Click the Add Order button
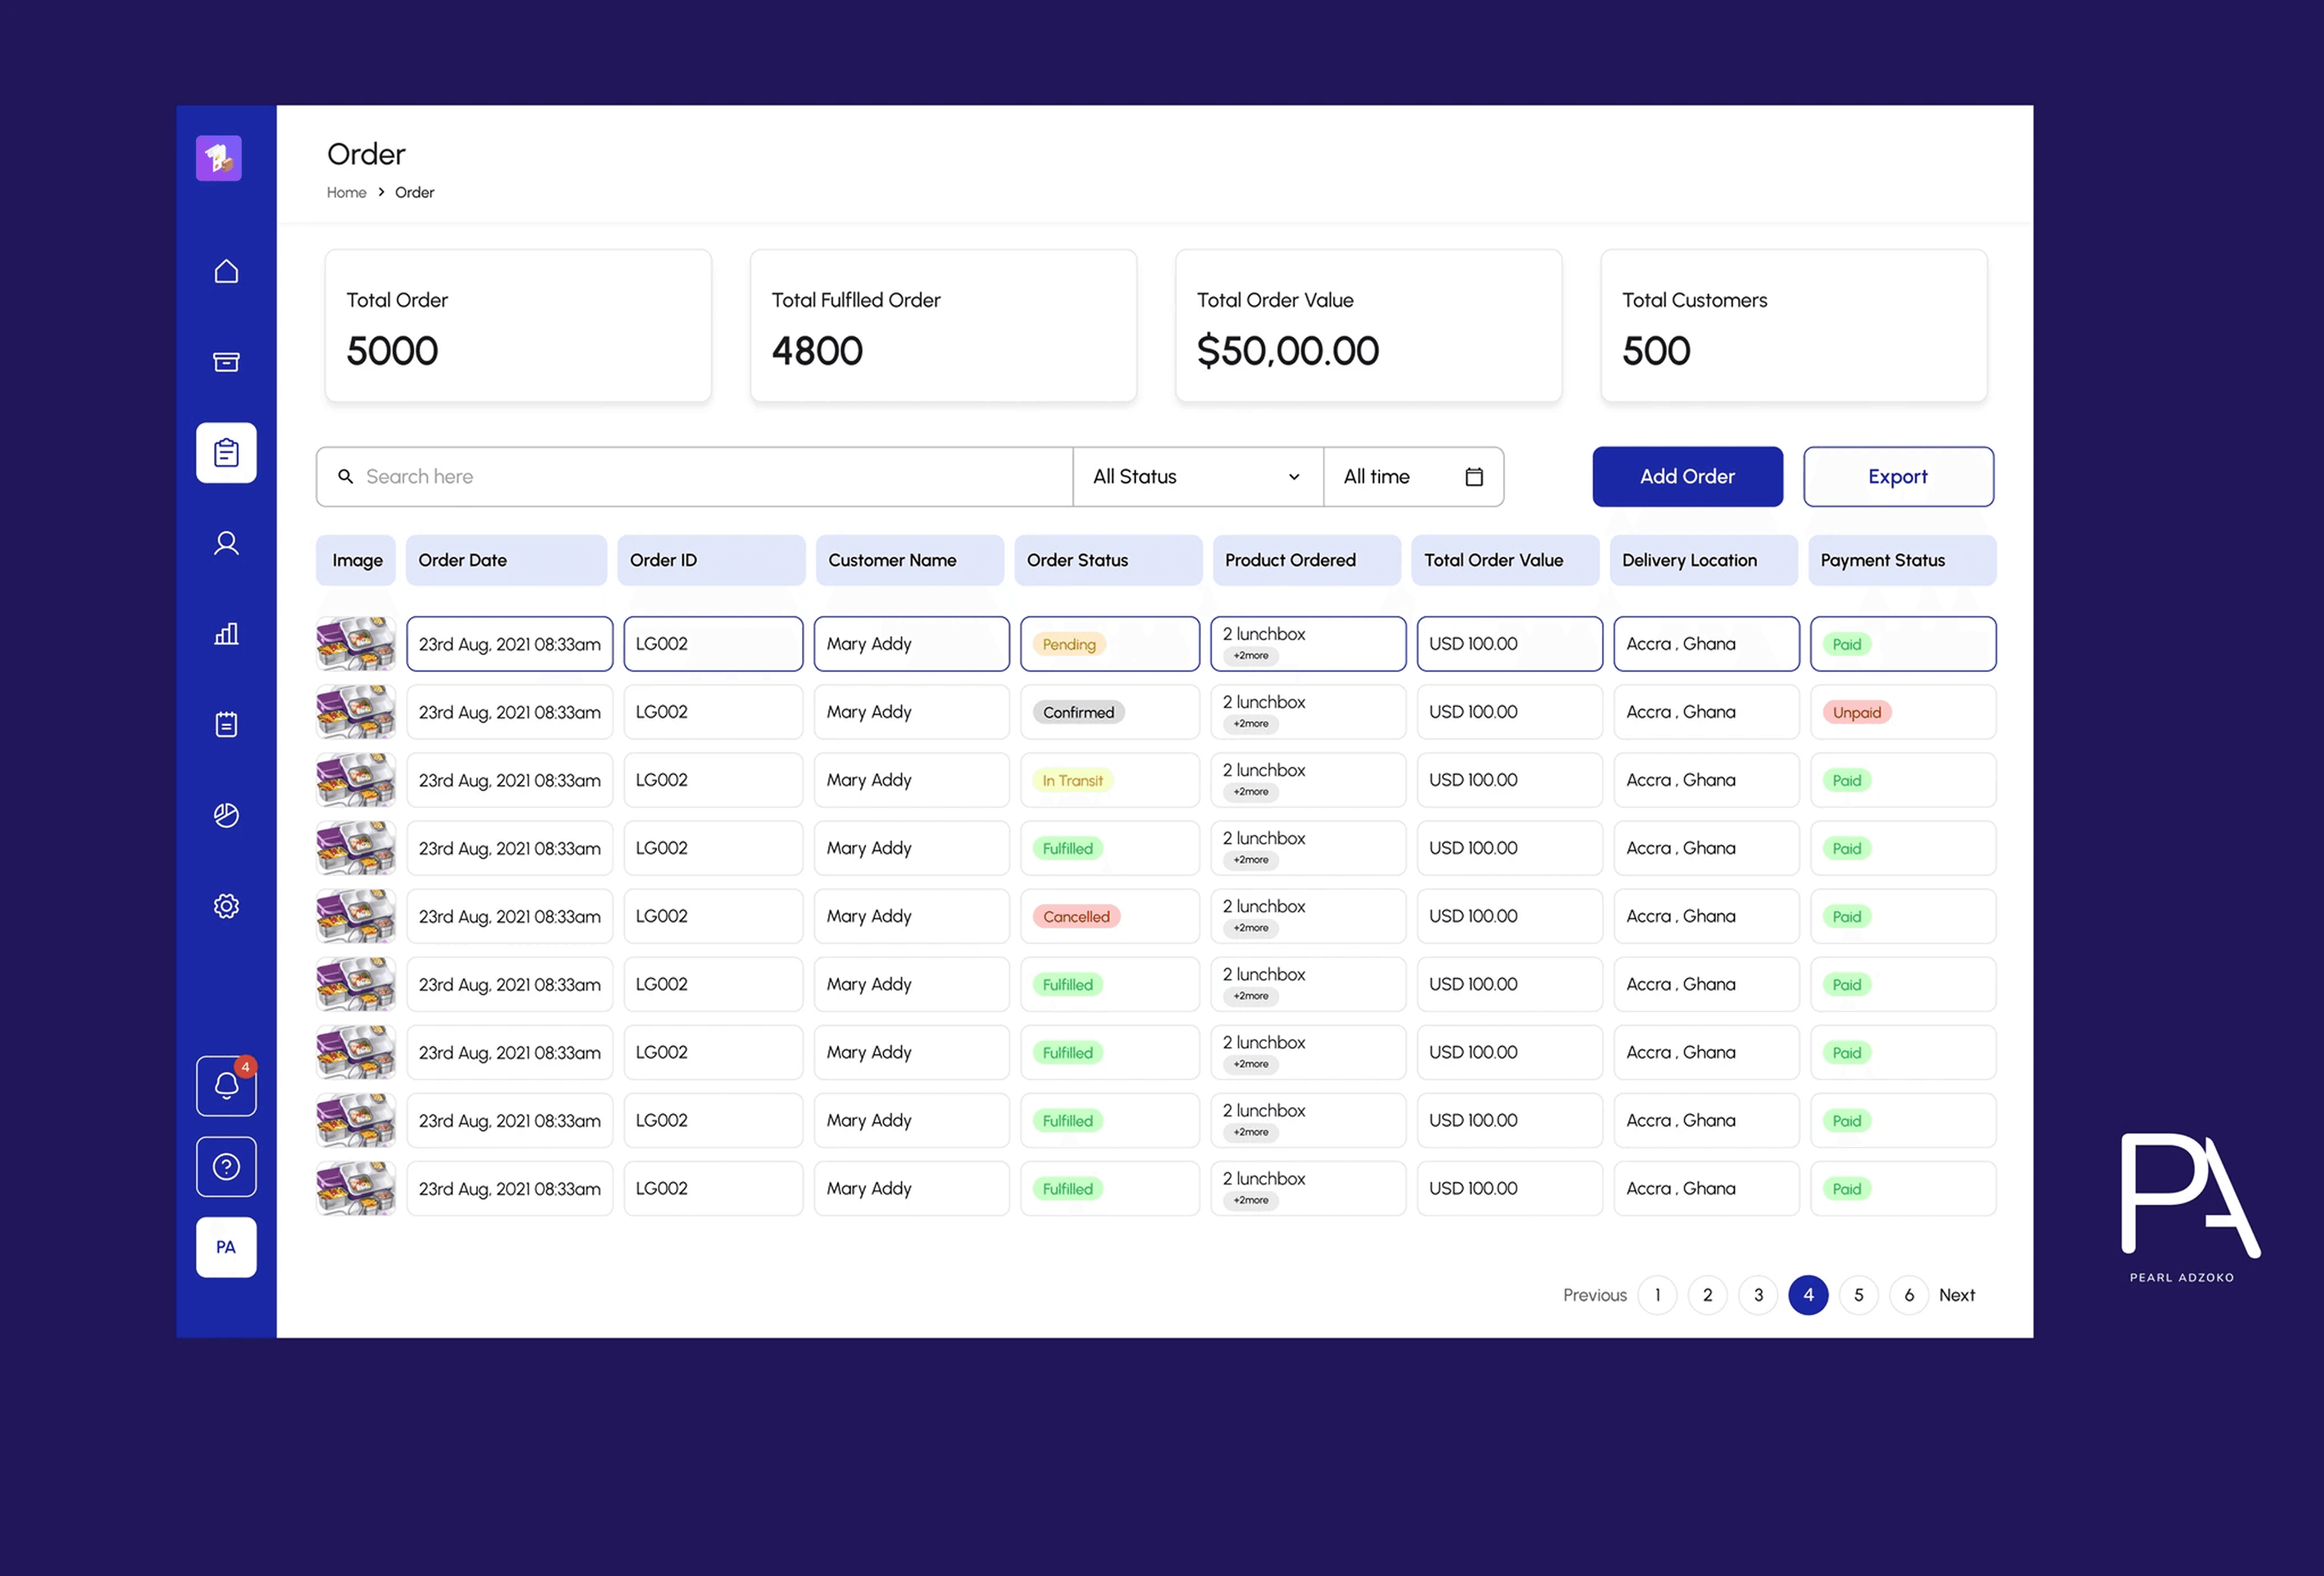 tap(1687, 477)
